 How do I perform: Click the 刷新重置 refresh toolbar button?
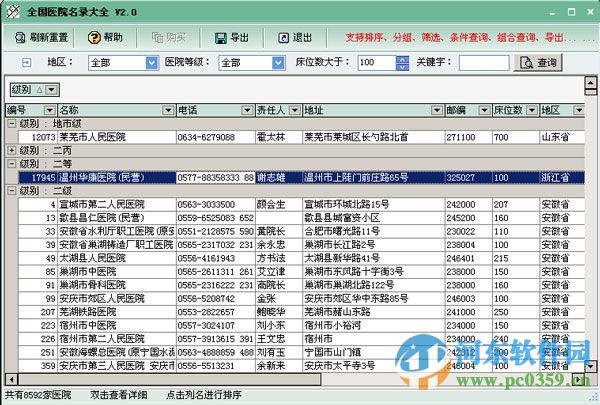pyautogui.click(x=41, y=38)
